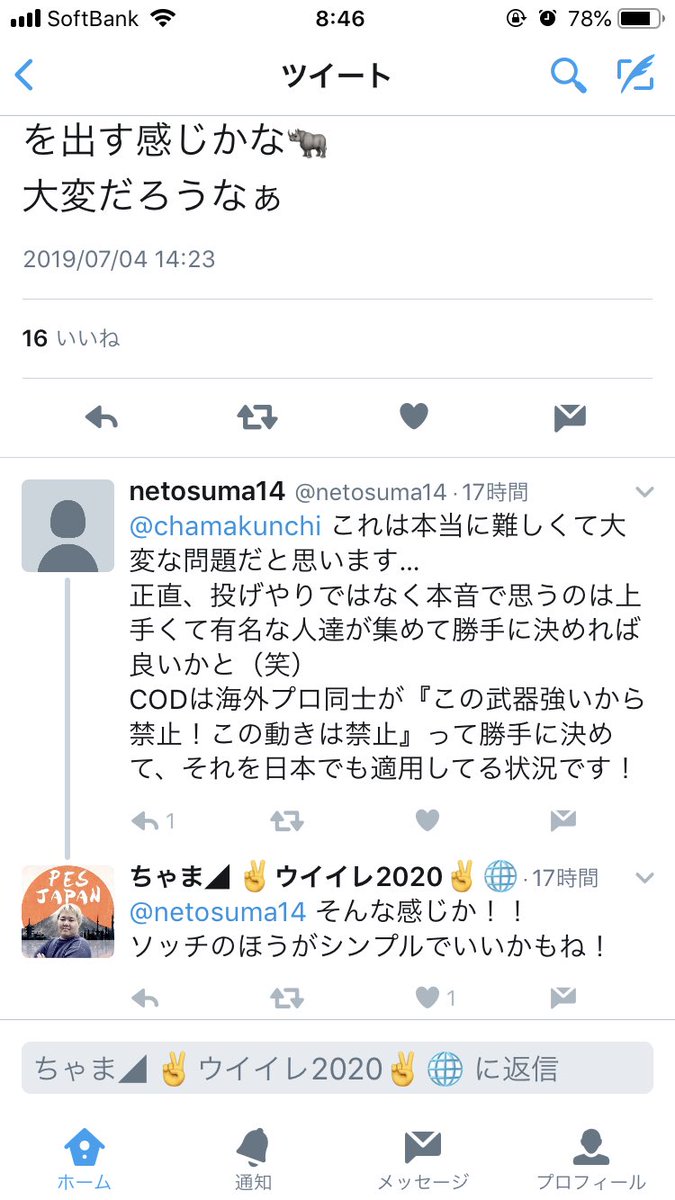Share main tweet via direct message icon

click(569, 417)
